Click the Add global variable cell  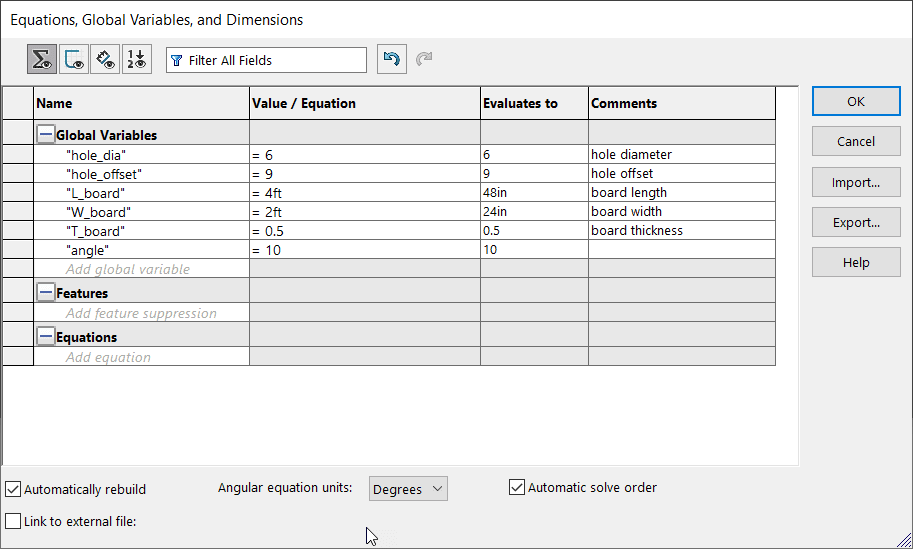click(141, 269)
